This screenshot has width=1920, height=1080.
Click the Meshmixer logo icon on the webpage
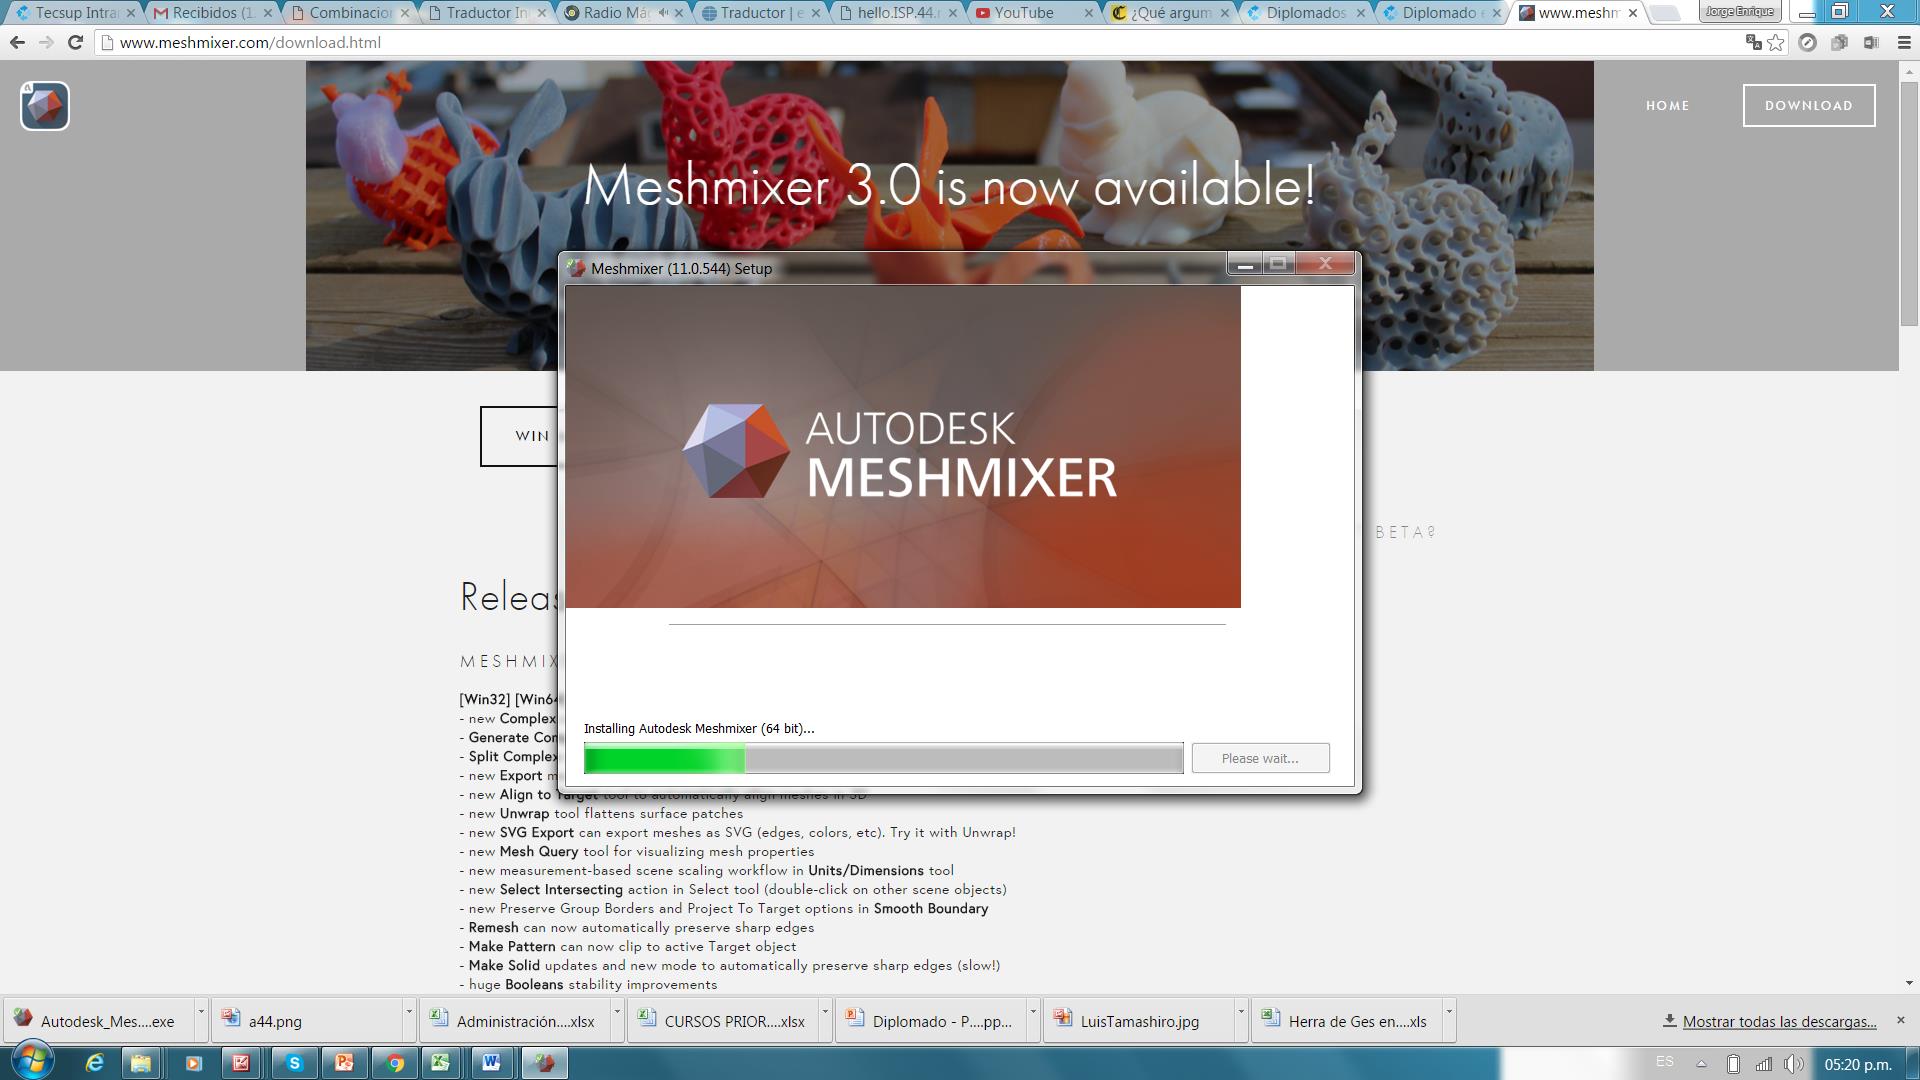coord(45,106)
